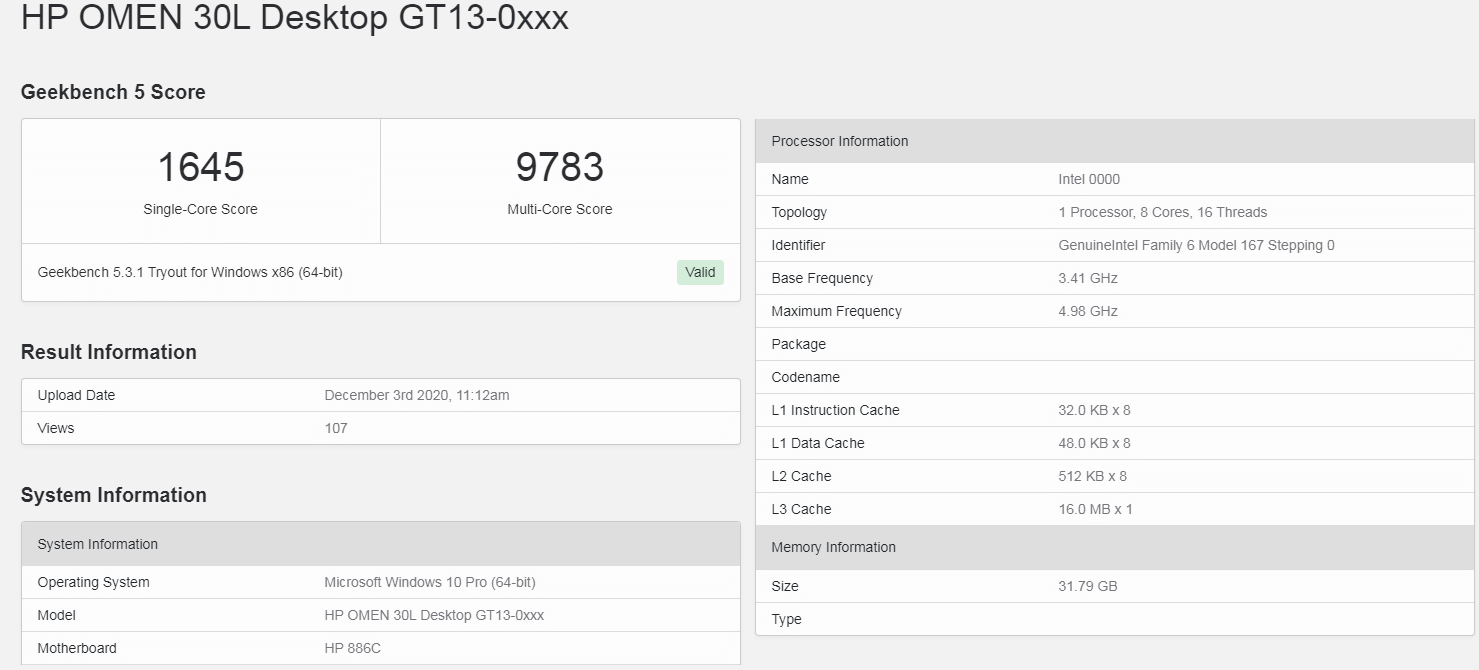Viewport: 1479px width, 670px height.
Task: Select Microsoft Windows 10 Pro (64-bit) value
Action: (x=430, y=582)
